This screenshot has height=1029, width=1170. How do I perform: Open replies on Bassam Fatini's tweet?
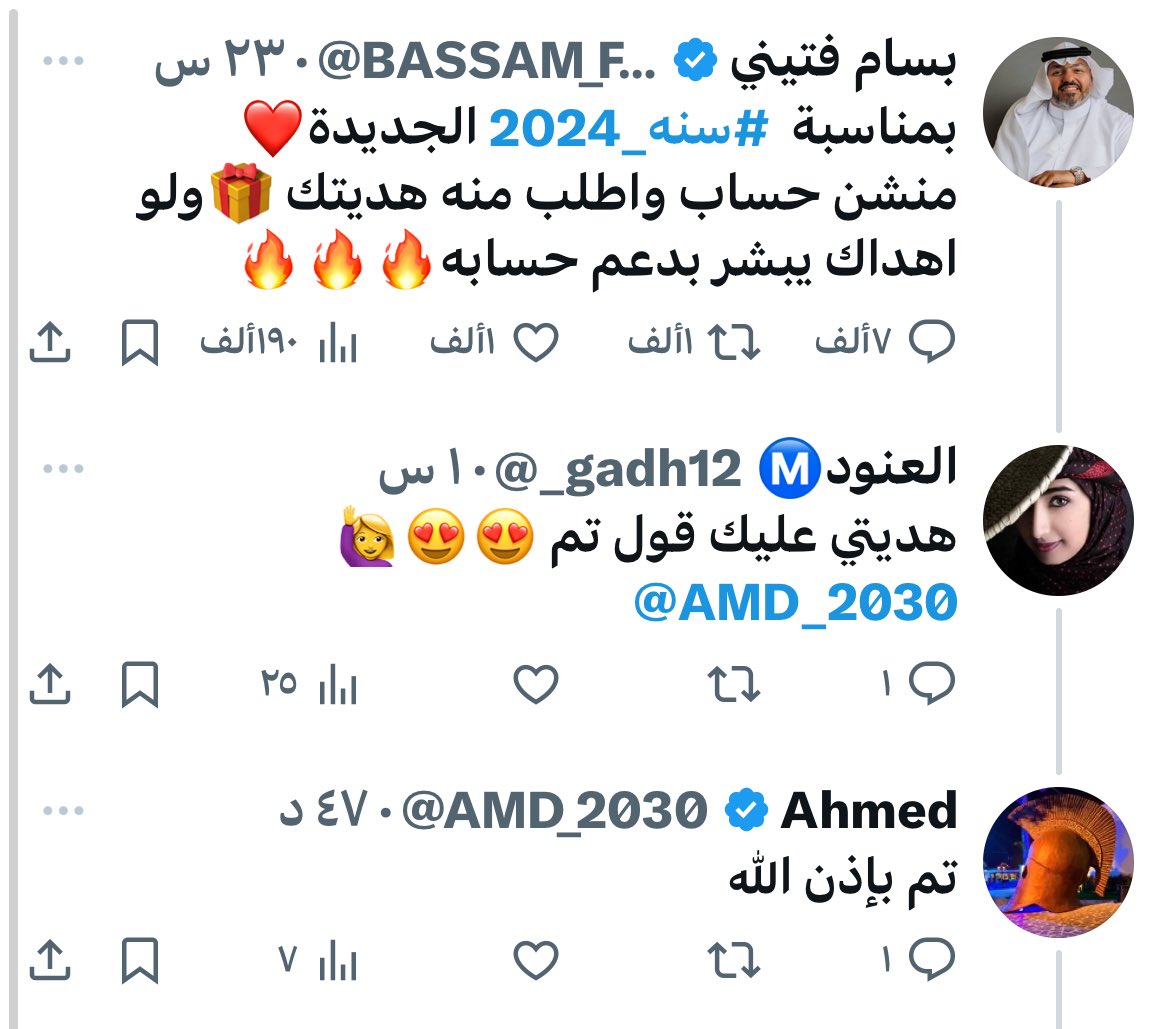tap(932, 342)
